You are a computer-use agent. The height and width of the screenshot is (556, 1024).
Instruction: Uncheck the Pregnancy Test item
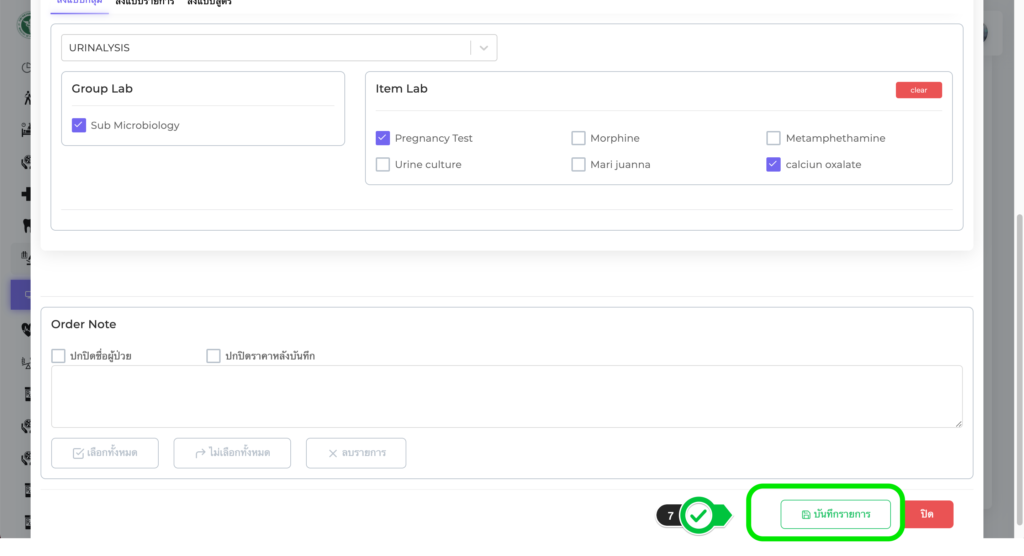pos(383,138)
